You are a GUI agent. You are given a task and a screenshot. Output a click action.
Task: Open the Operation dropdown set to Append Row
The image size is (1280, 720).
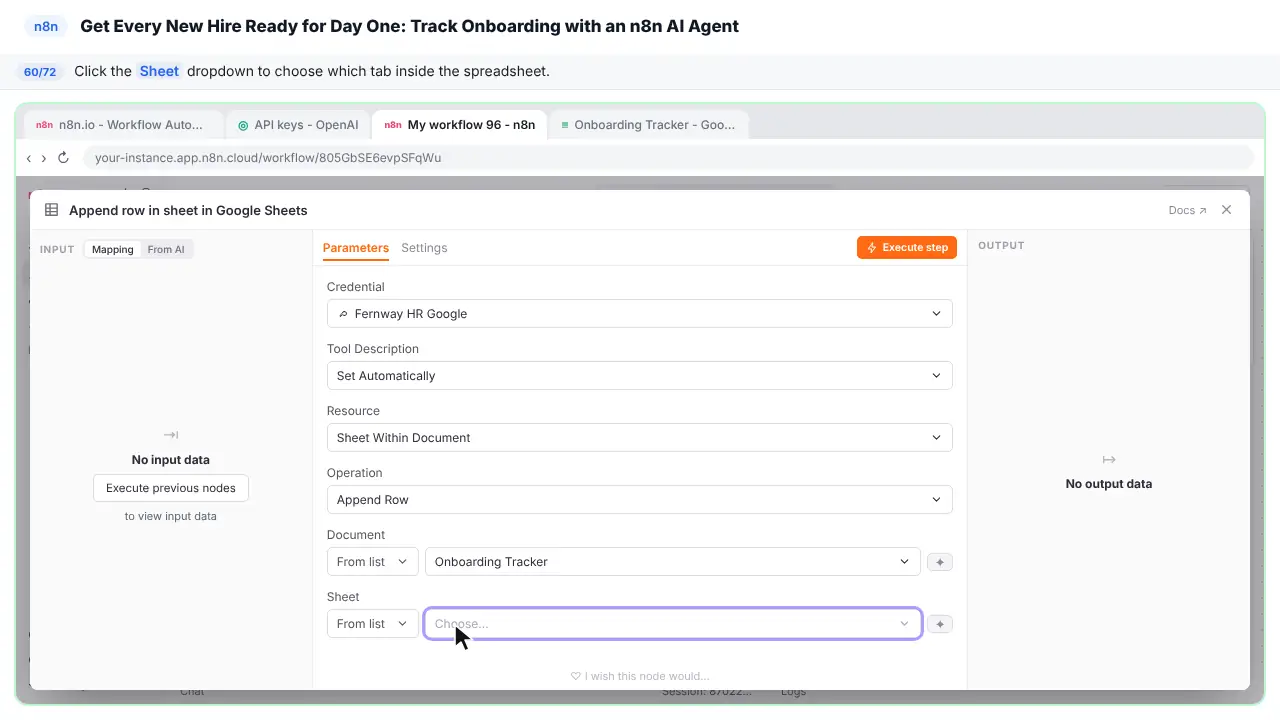(639, 500)
